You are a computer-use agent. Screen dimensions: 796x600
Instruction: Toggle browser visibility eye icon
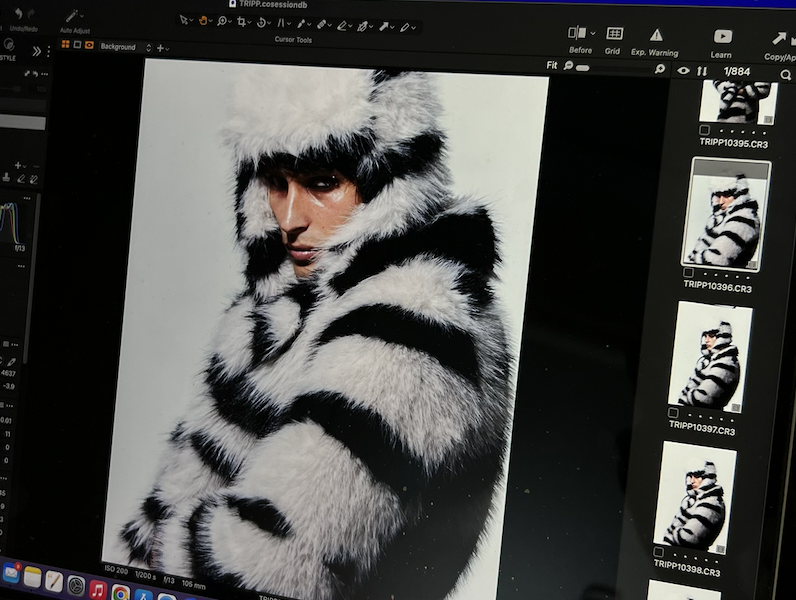pos(683,71)
